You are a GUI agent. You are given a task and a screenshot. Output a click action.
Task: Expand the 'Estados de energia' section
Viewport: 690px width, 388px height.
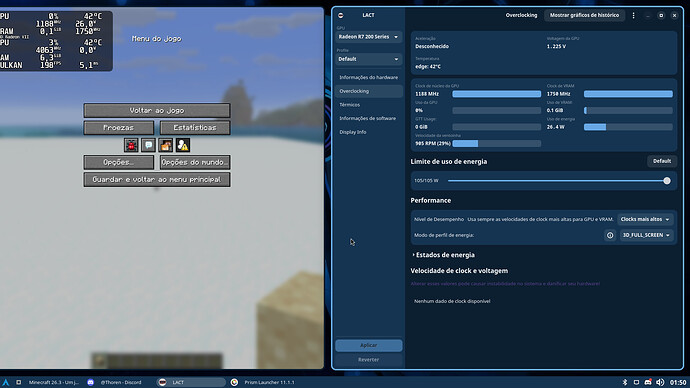pyautogui.click(x=443, y=255)
